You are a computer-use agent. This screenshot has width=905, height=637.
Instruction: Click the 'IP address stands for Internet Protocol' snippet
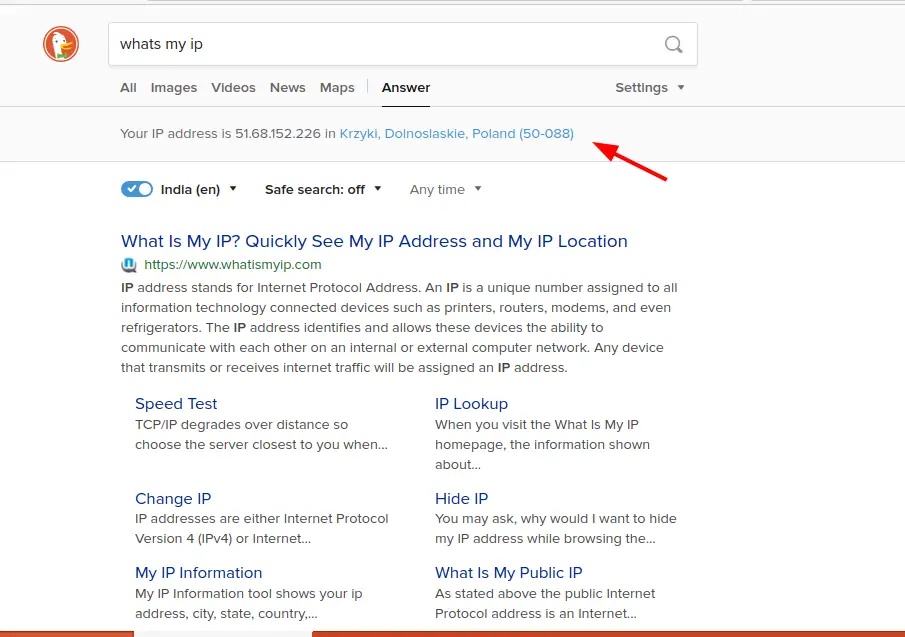tap(399, 328)
